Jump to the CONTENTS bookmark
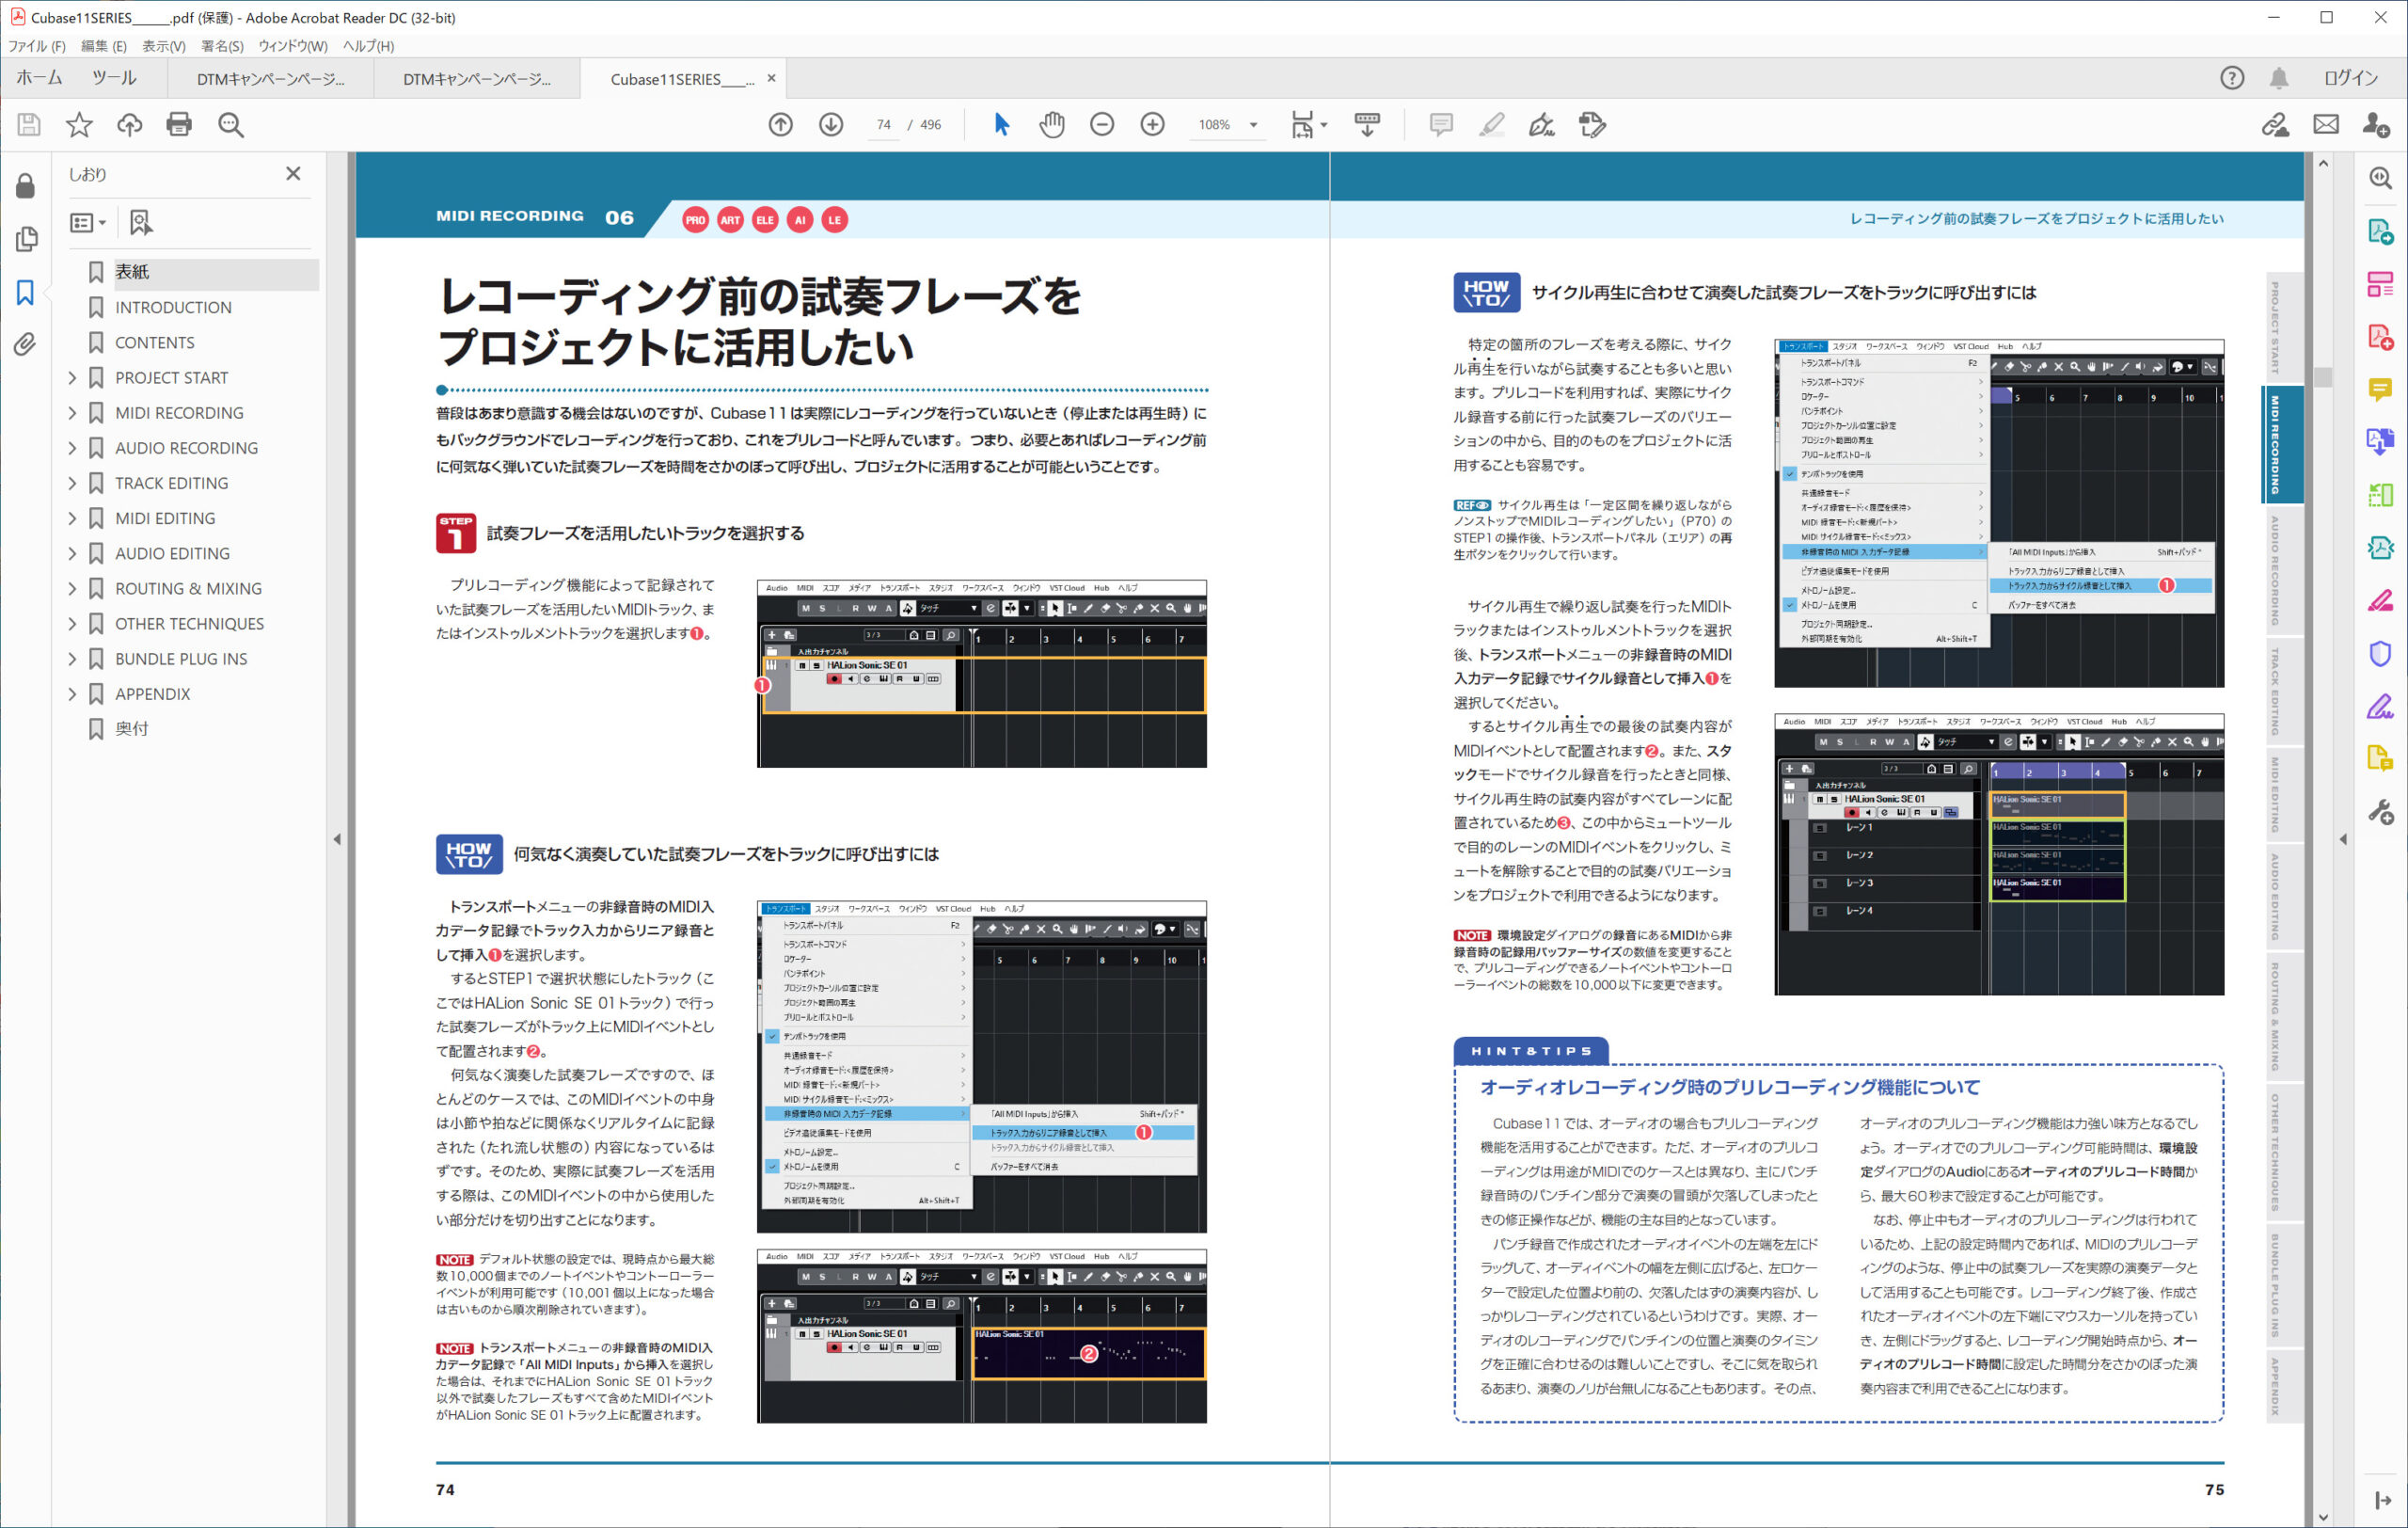Screen dimensions: 2408x1528 pos(154,342)
